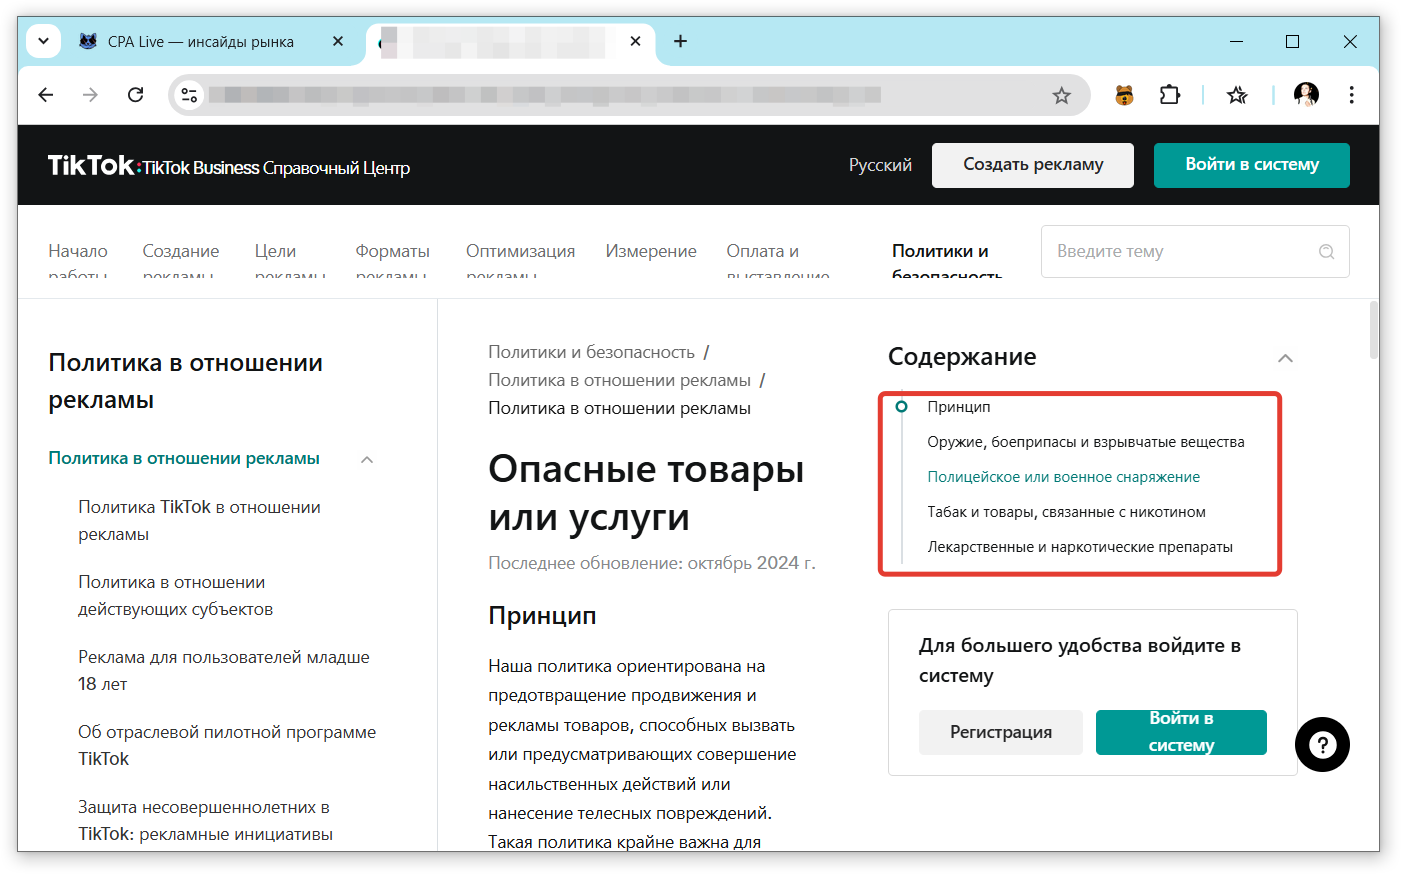Click Войти в систему in the login card
Viewport: 1401px width, 874px height.
[x=1181, y=732]
